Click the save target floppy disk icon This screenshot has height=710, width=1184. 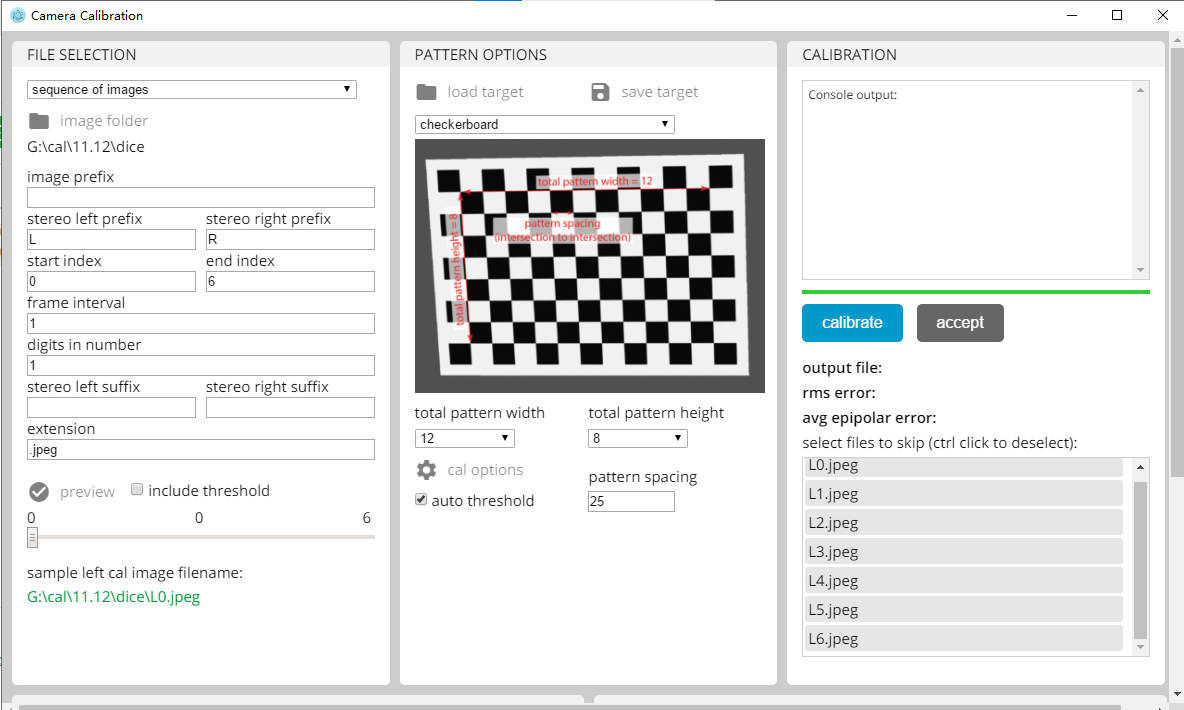tap(600, 92)
